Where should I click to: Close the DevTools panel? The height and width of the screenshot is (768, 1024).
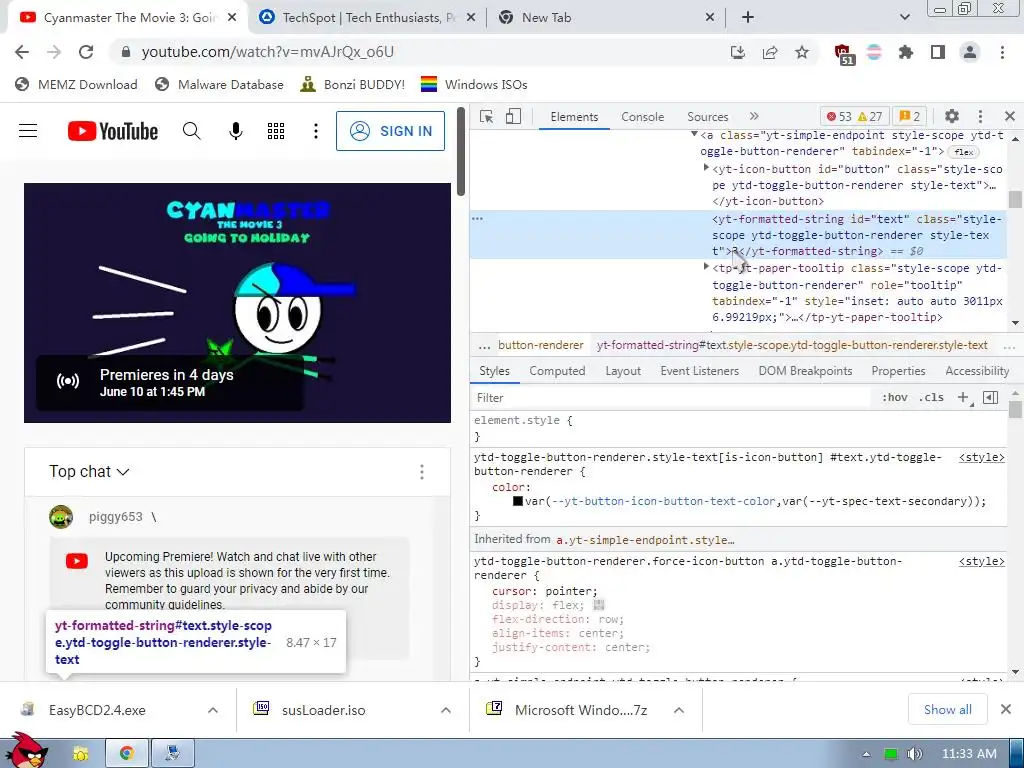[x=1010, y=116]
